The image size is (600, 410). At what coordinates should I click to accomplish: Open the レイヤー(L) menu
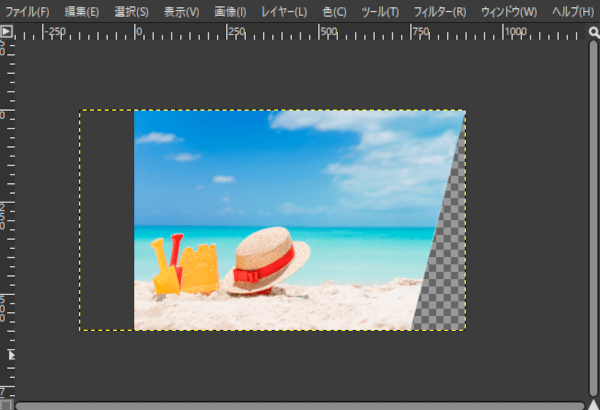(x=285, y=12)
